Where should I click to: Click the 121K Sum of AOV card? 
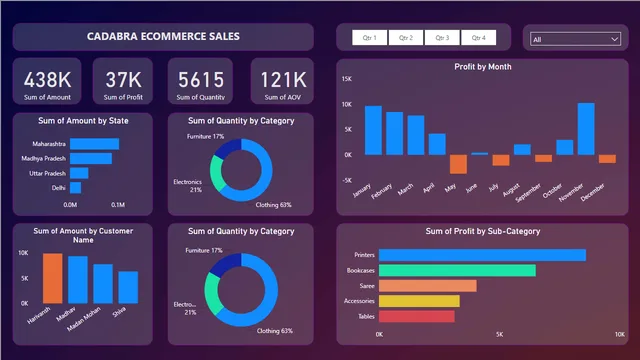(x=282, y=81)
